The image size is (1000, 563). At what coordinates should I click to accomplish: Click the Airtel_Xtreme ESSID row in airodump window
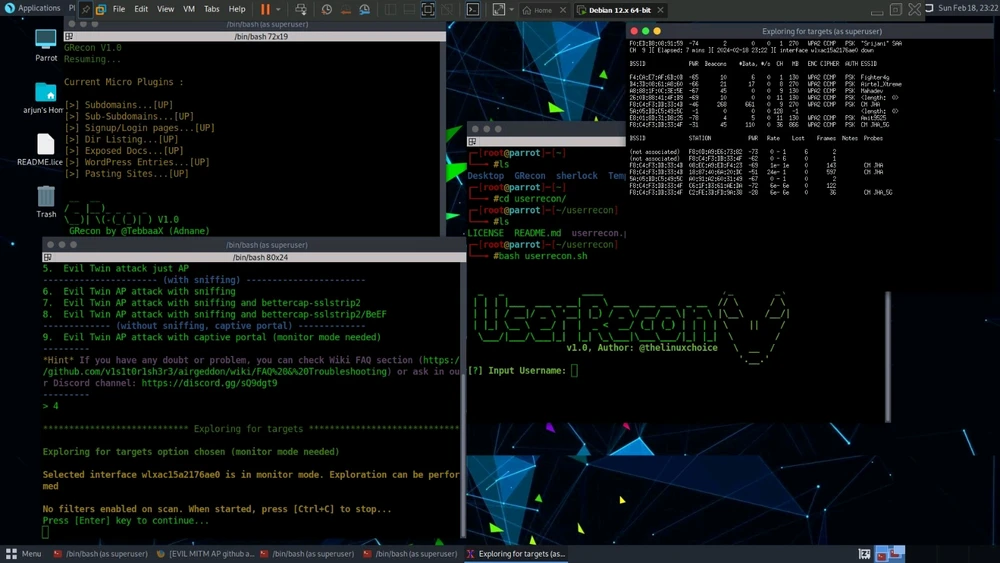[x=765, y=84]
